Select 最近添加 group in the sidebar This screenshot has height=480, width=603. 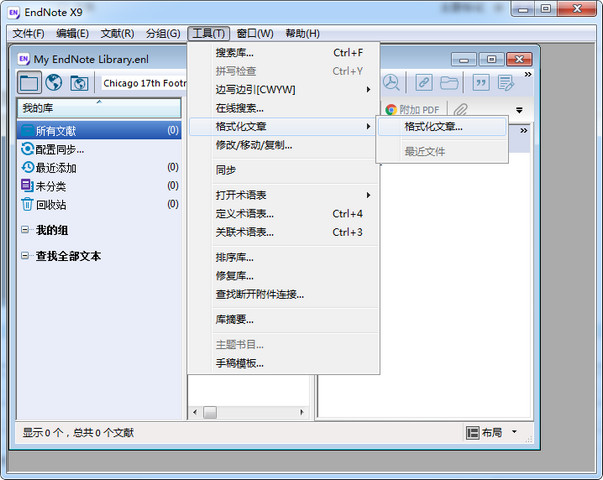click(99, 167)
